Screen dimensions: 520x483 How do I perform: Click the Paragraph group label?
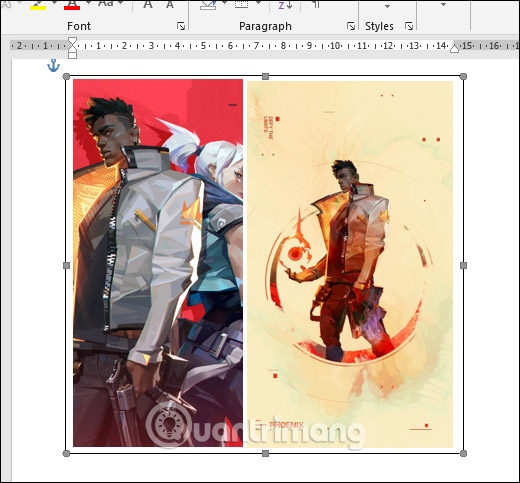tap(265, 26)
